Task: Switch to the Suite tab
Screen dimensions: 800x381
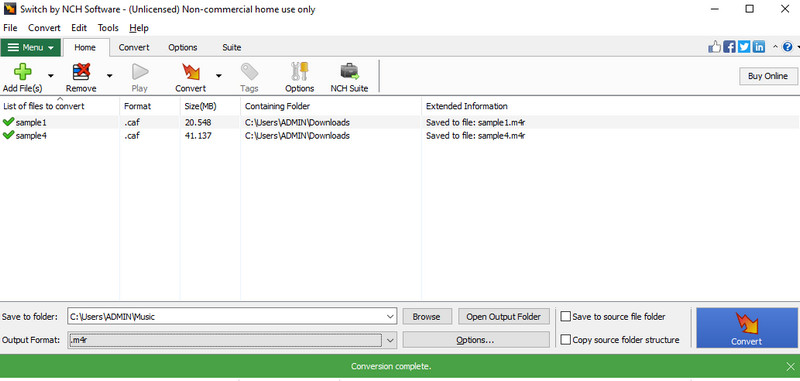Action: (x=232, y=47)
